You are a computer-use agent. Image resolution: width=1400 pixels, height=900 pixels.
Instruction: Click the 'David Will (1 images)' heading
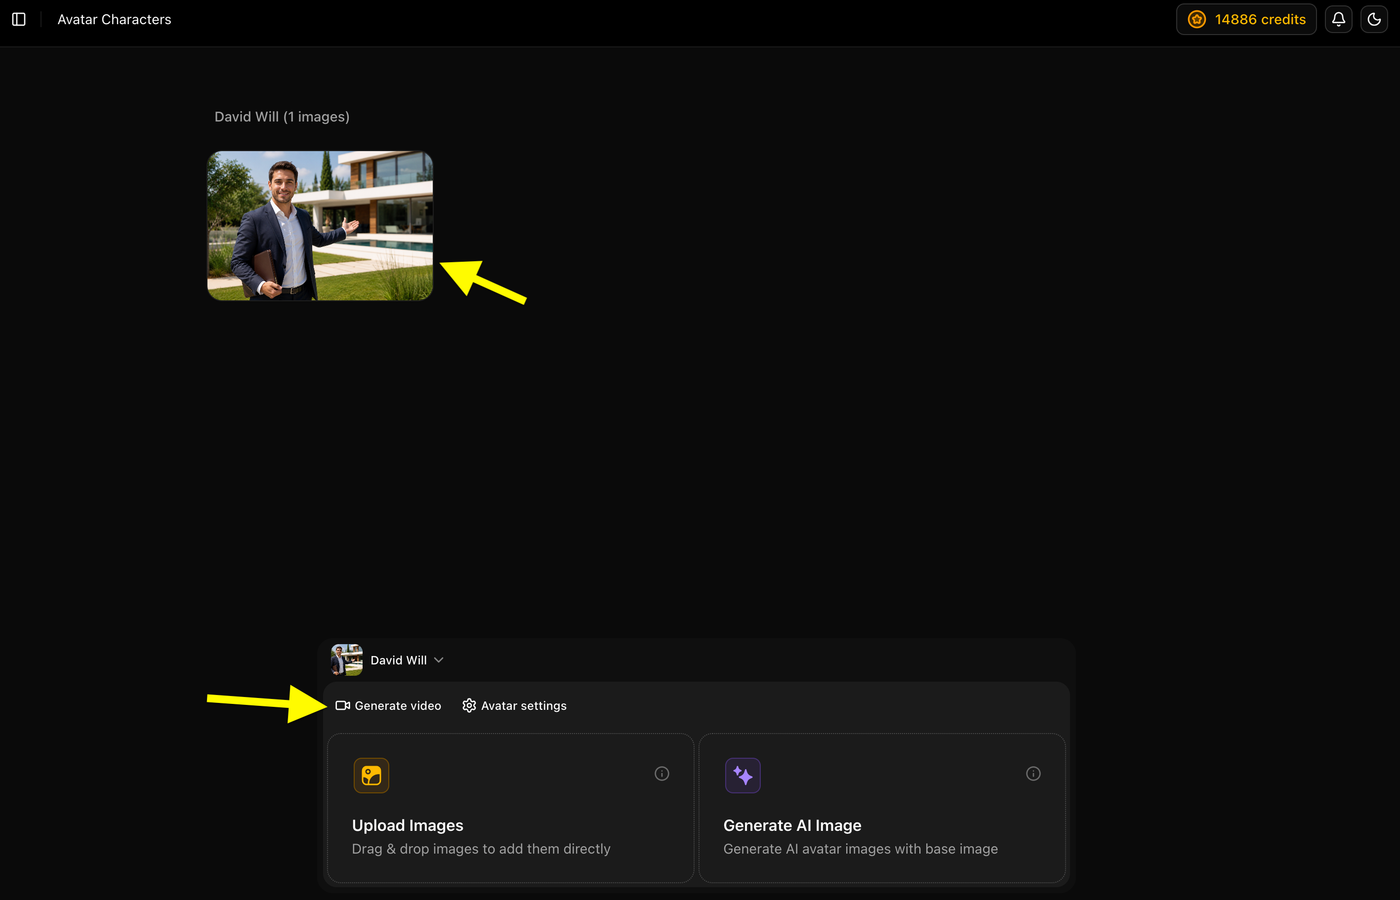point(282,117)
